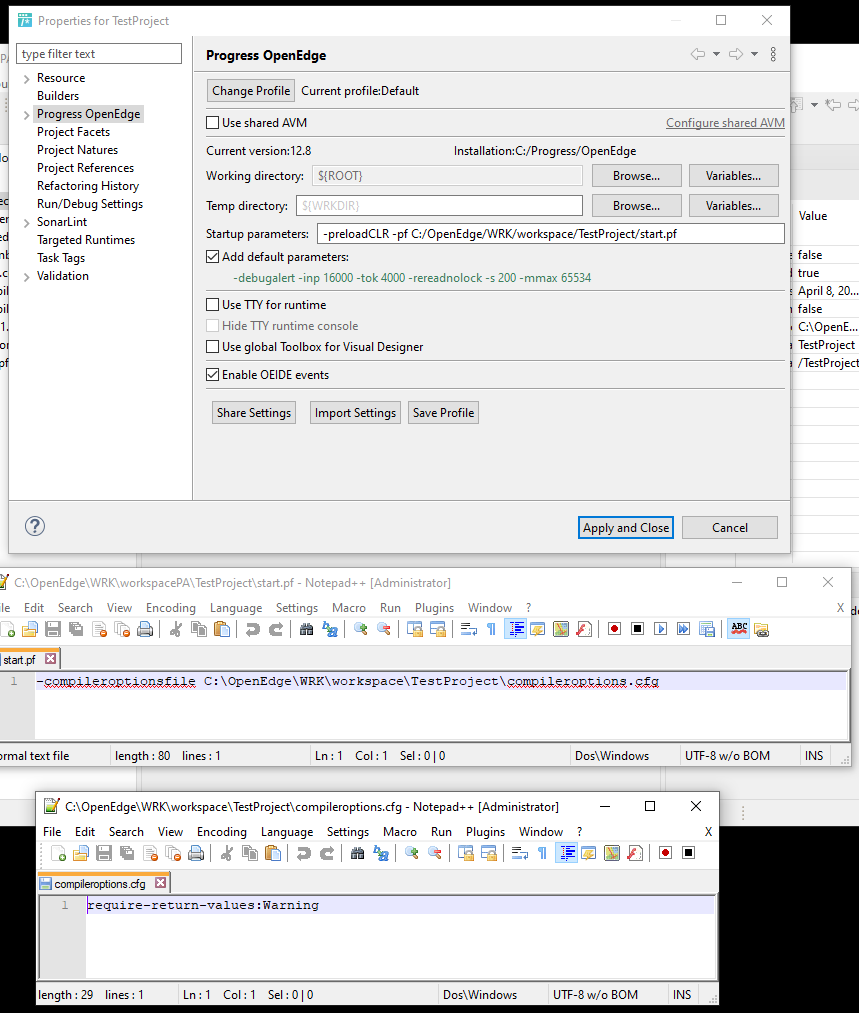Click ABC spell-check icon in start.pf Notepad++ toolbar

point(739,629)
